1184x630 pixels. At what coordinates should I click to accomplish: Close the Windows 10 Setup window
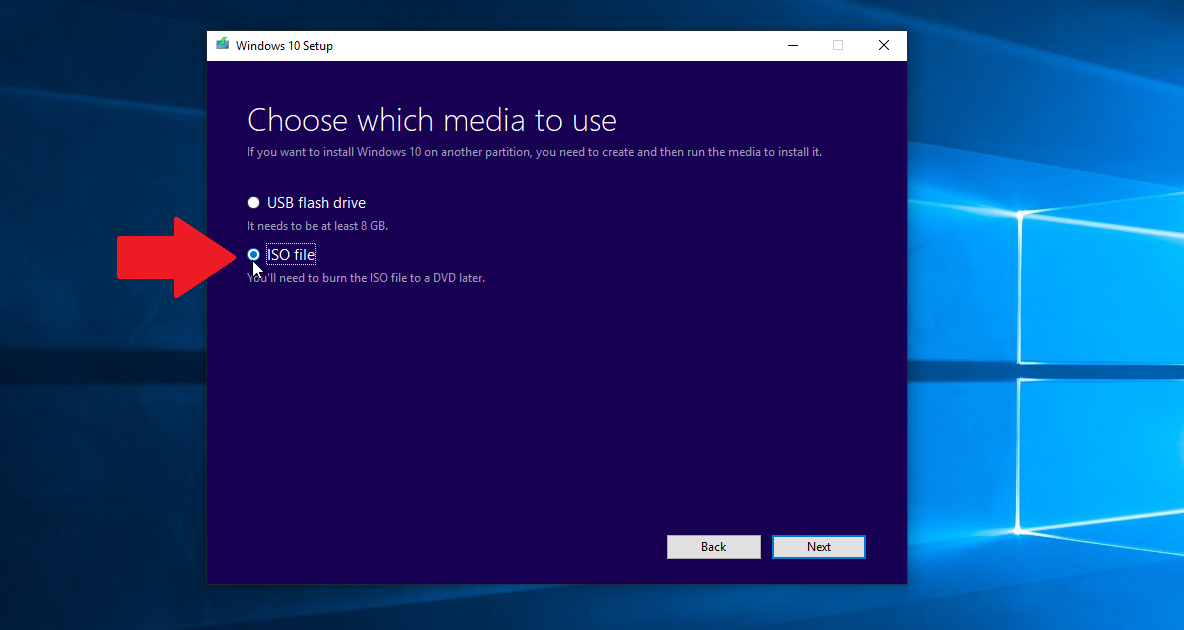(x=883, y=45)
